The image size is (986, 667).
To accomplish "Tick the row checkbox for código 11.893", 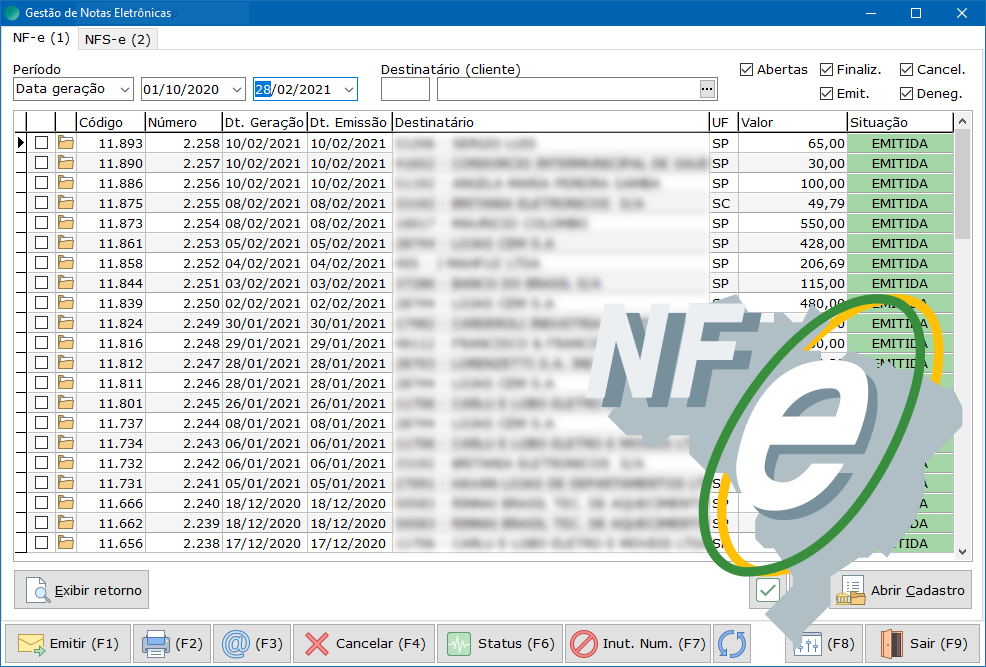I will coord(42,143).
